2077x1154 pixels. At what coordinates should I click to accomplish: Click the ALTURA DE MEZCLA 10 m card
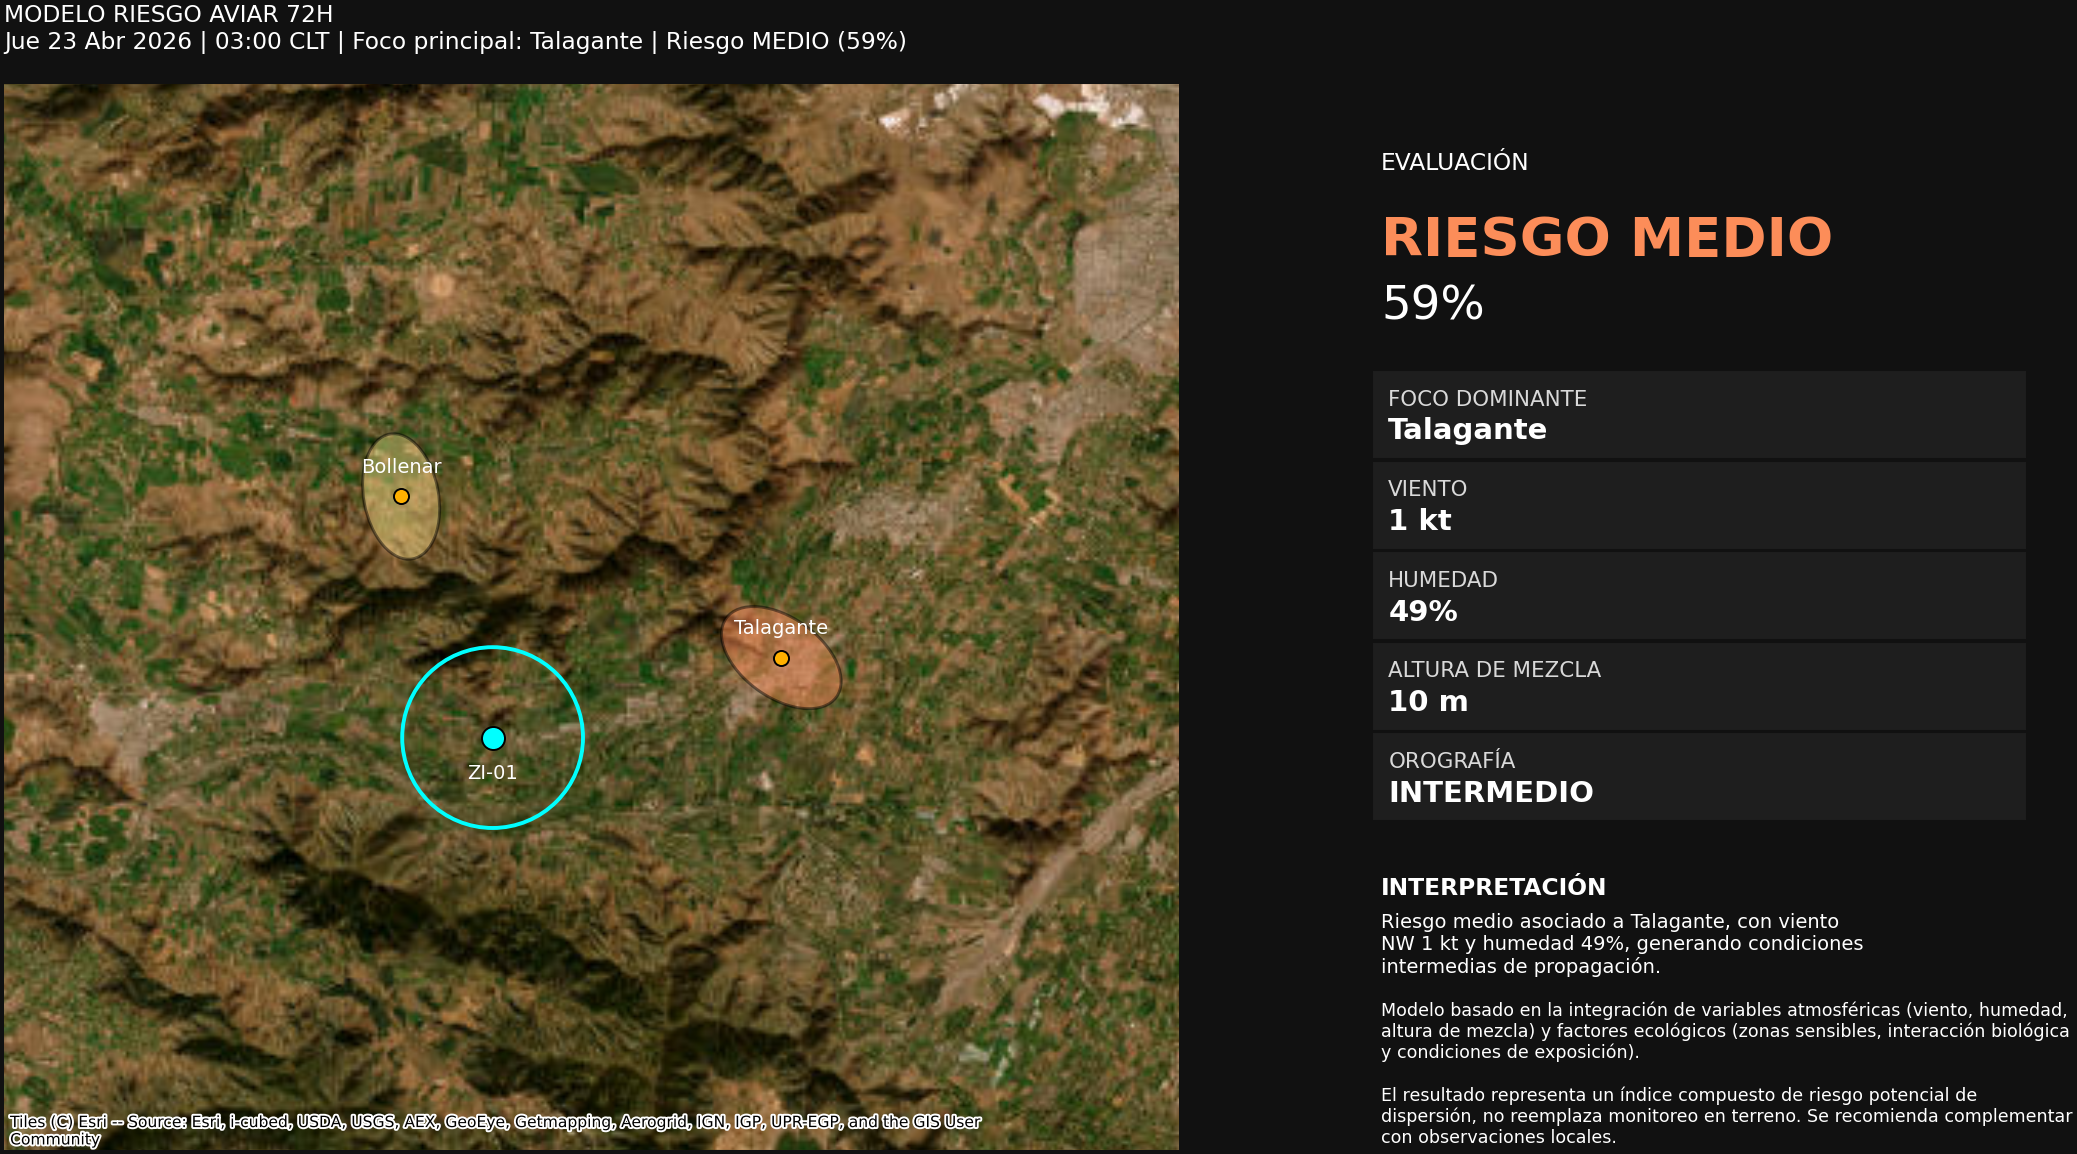(1698, 686)
